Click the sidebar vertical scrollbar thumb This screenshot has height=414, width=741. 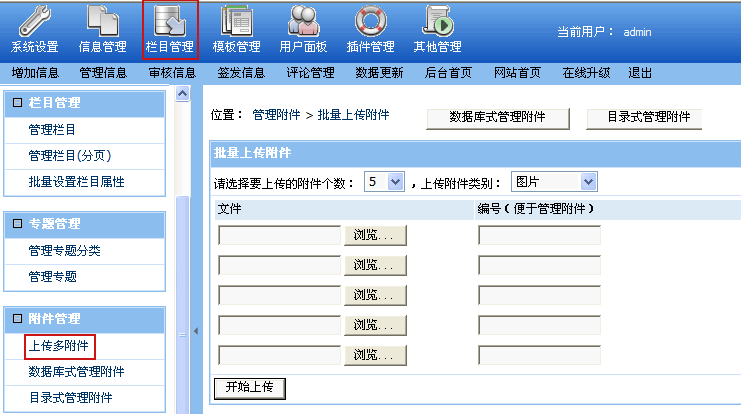pos(182,305)
